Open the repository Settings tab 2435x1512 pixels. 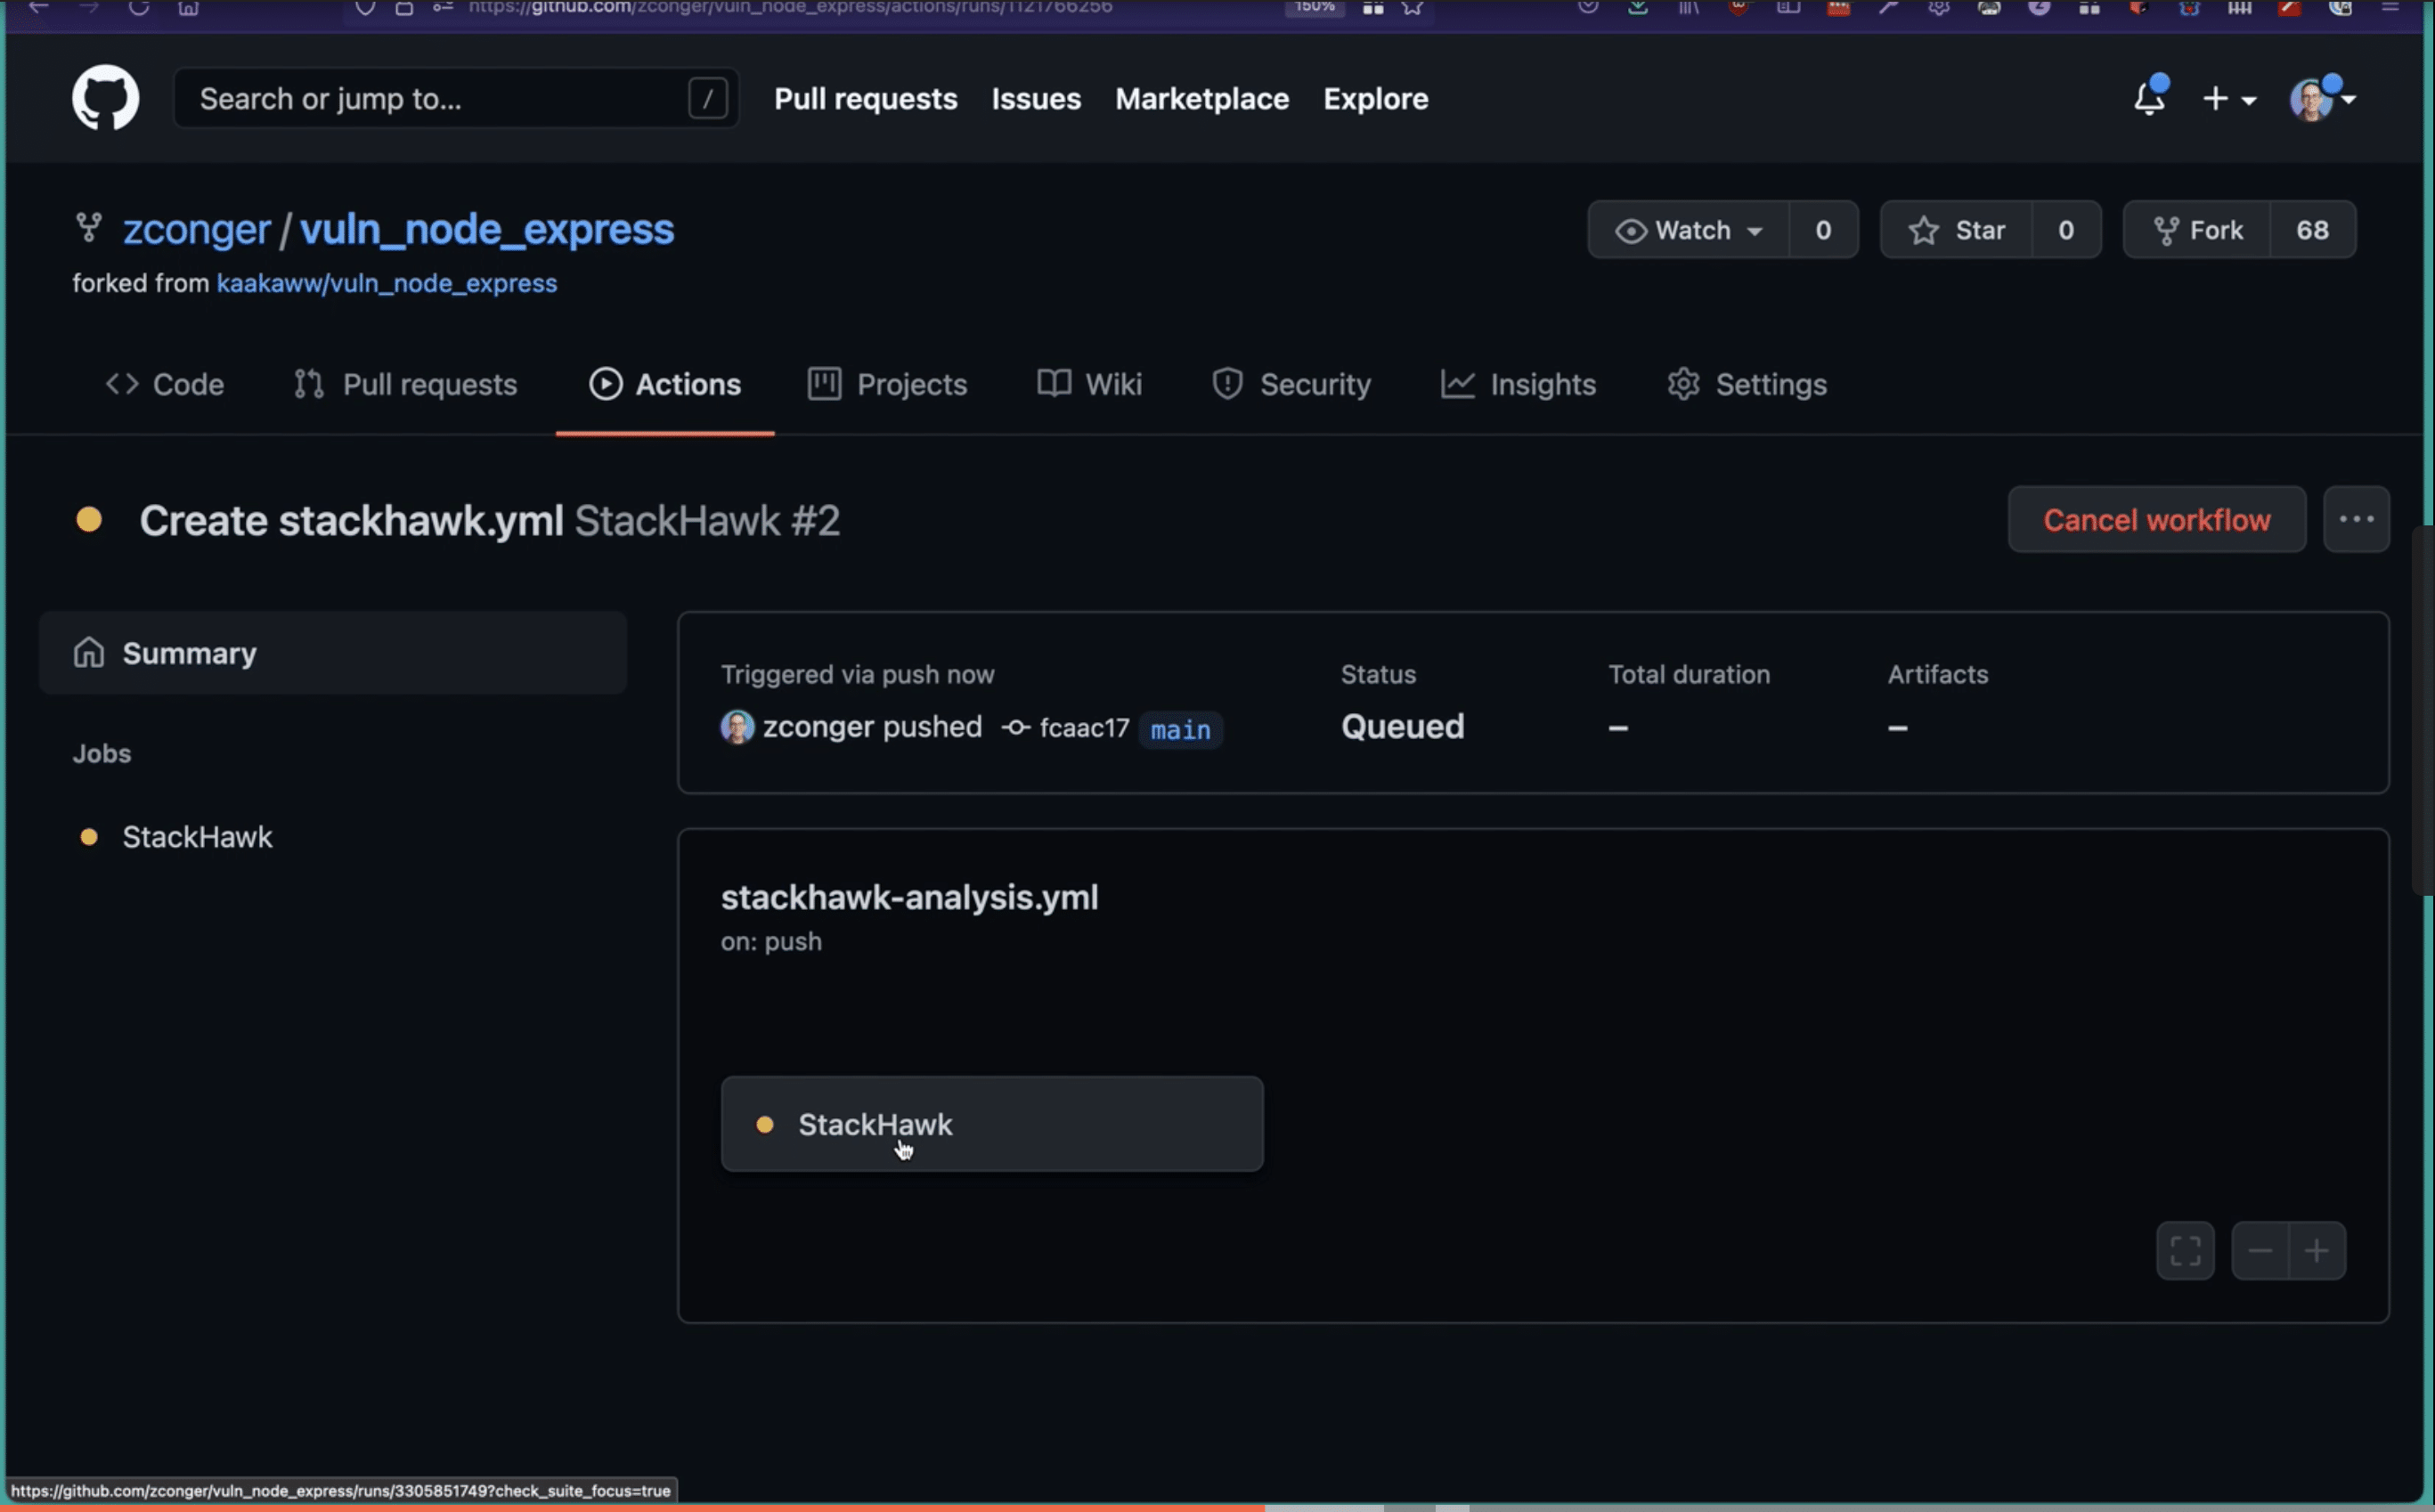click(x=1747, y=384)
